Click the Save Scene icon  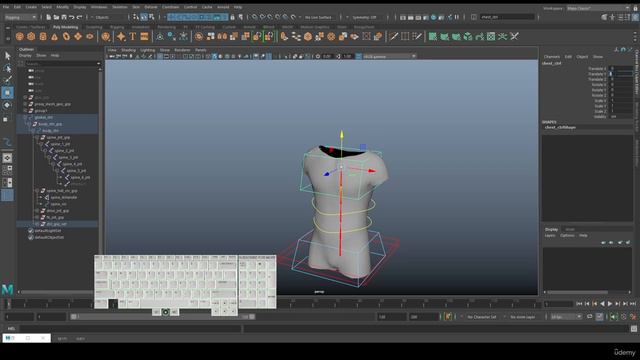coord(64,17)
